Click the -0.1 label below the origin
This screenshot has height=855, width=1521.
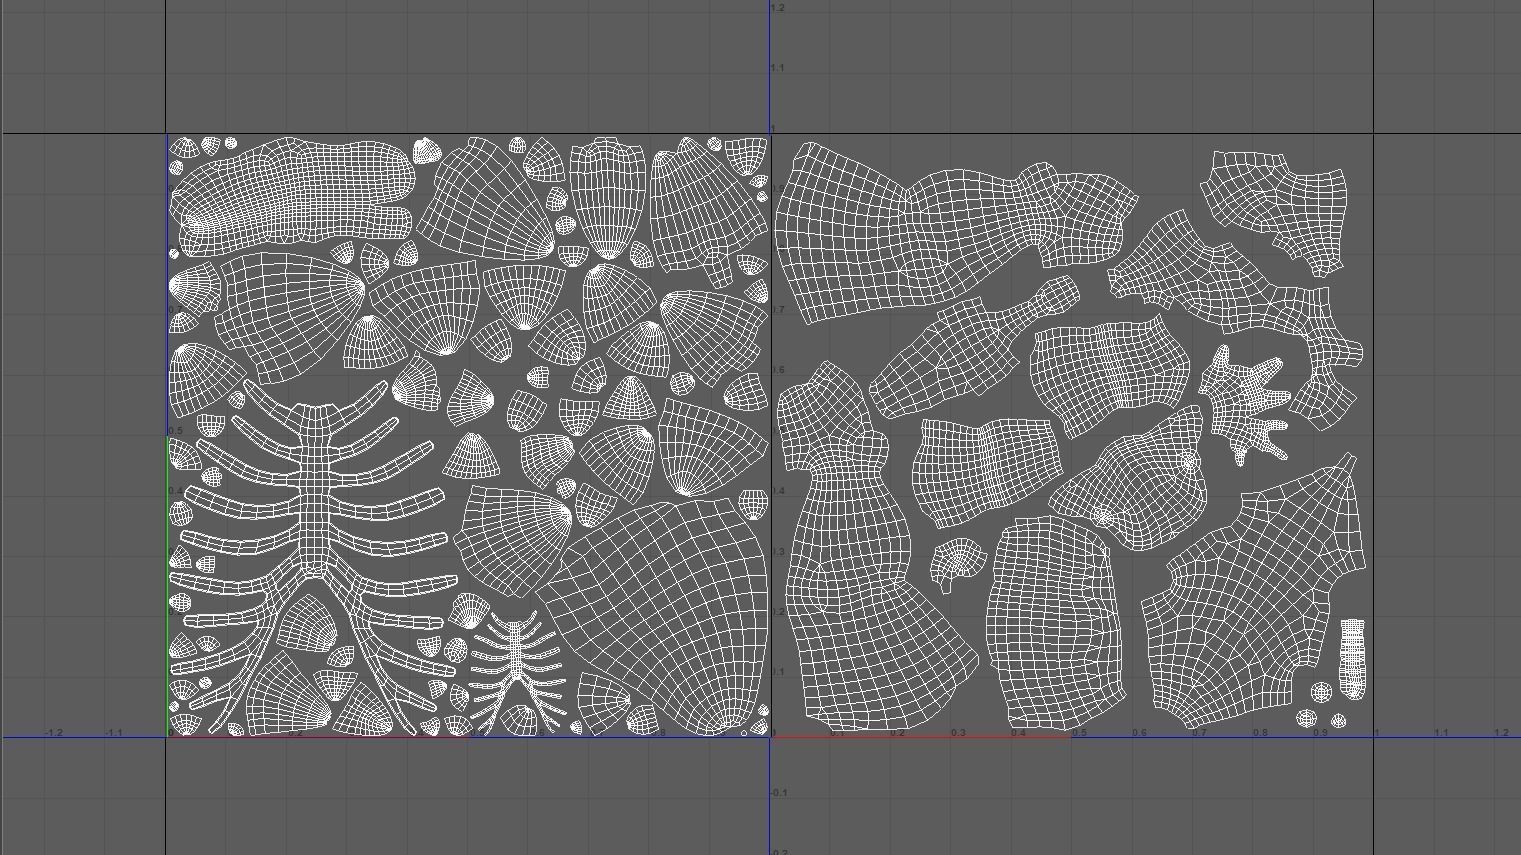click(779, 793)
